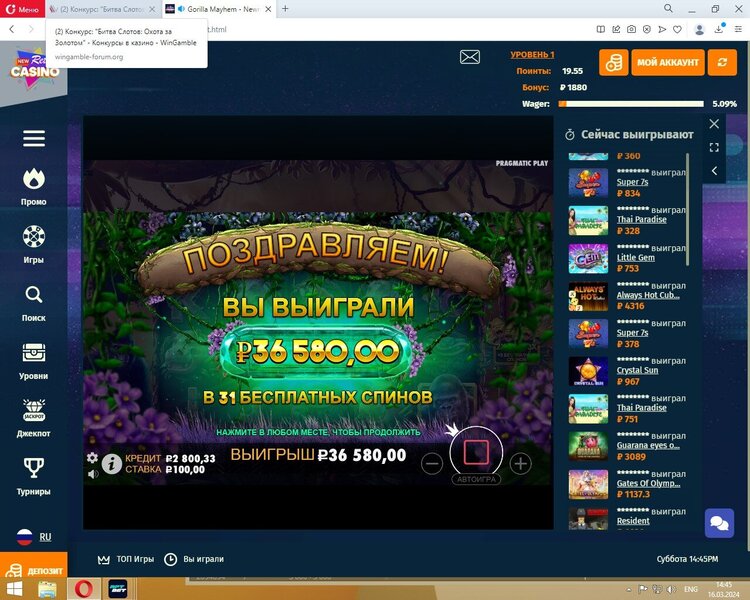Open the browser profile avatar
Screen dimensions: 750x600
tap(699, 30)
